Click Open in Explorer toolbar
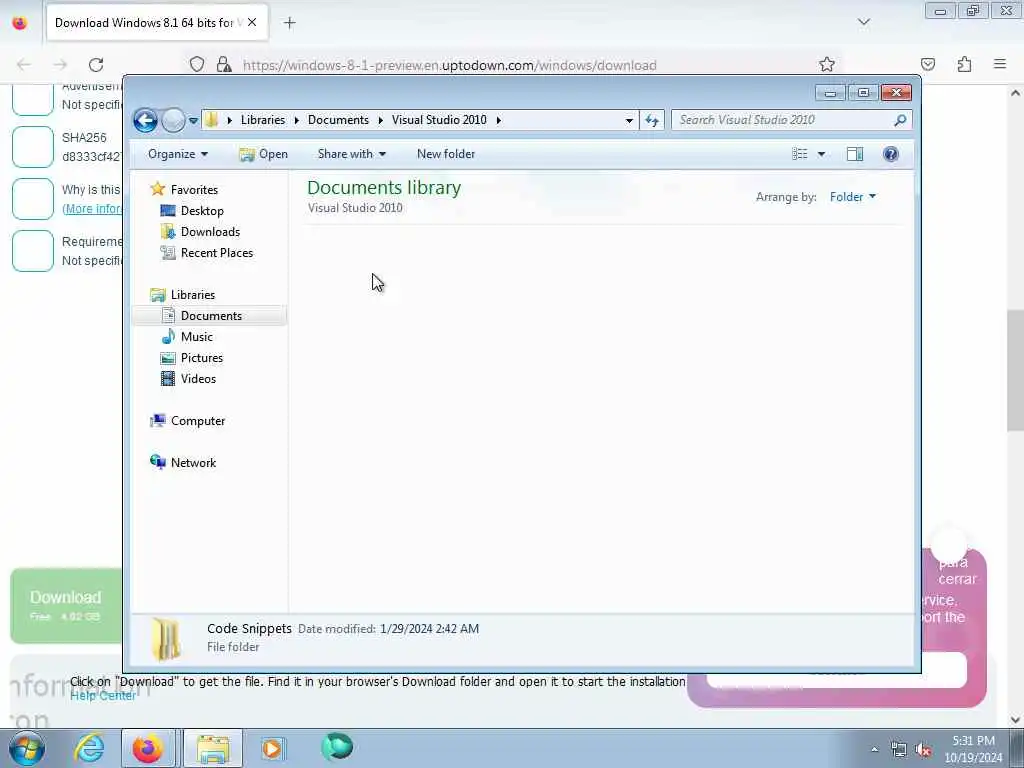 (x=263, y=154)
